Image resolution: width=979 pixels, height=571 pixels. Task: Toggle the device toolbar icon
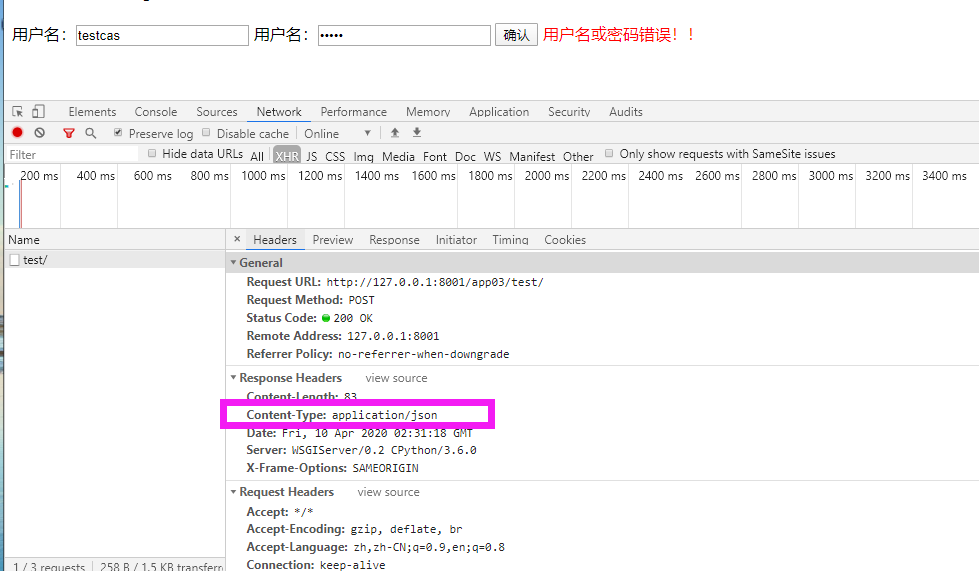tap(39, 112)
